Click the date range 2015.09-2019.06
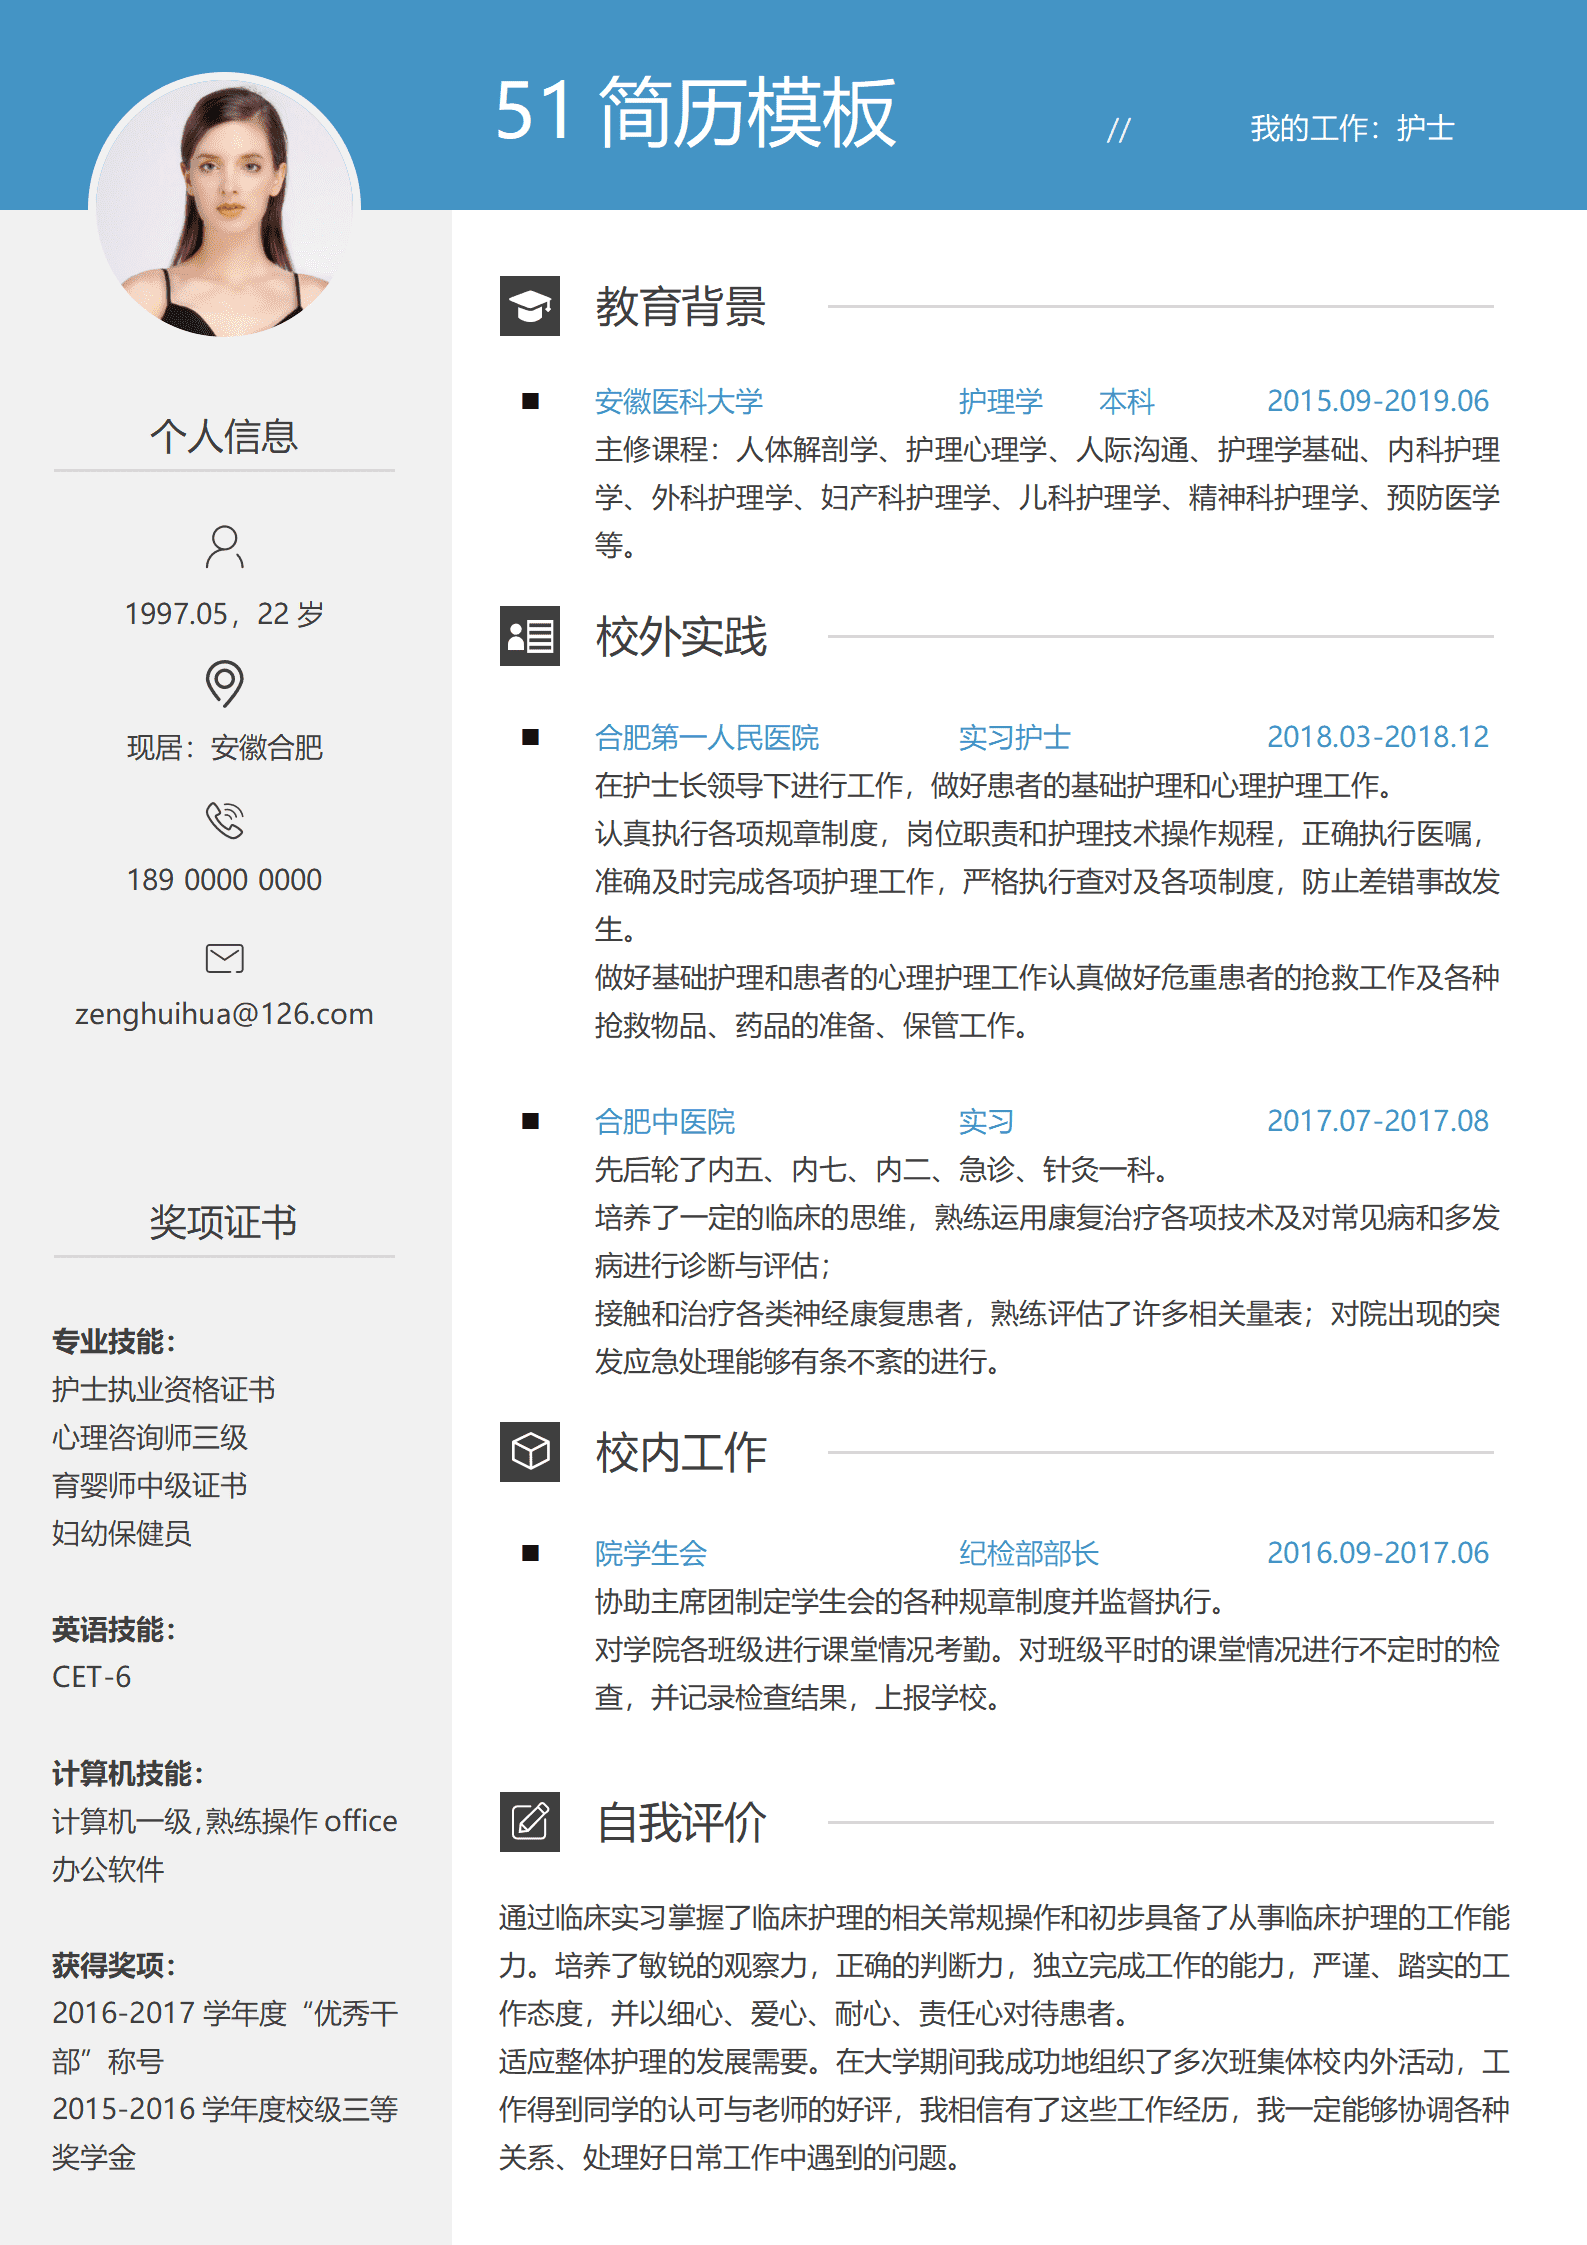This screenshot has width=1587, height=2245. (x=1378, y=401)
